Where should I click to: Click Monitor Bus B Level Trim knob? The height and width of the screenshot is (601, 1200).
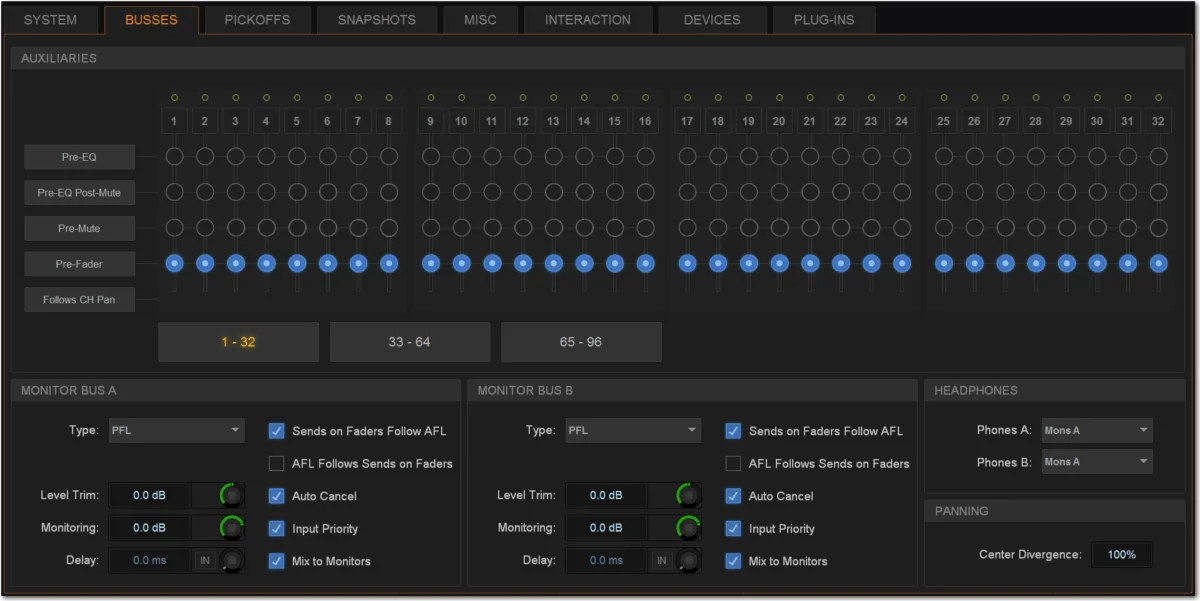click(x=689, y=495)
